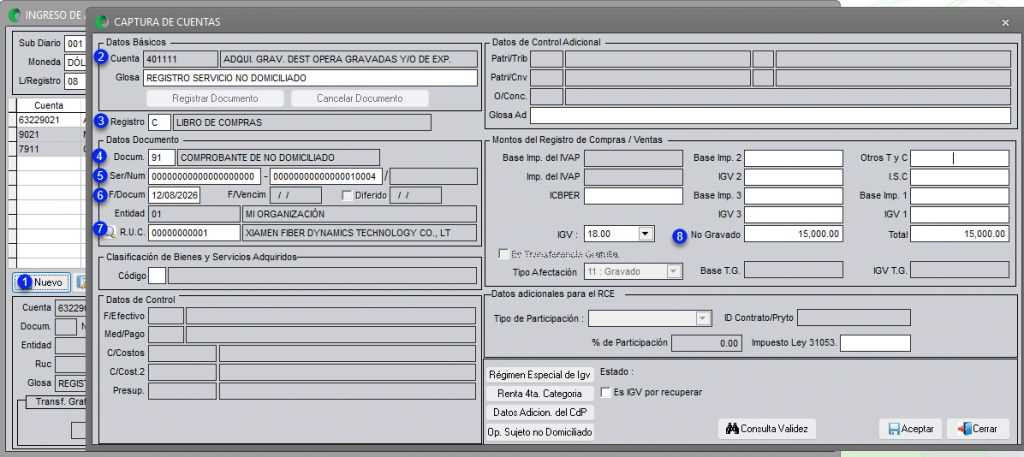Click the icon button next to Nuevo
Image resolution: width=1024 pixels, height=457 pixels.
82,282
